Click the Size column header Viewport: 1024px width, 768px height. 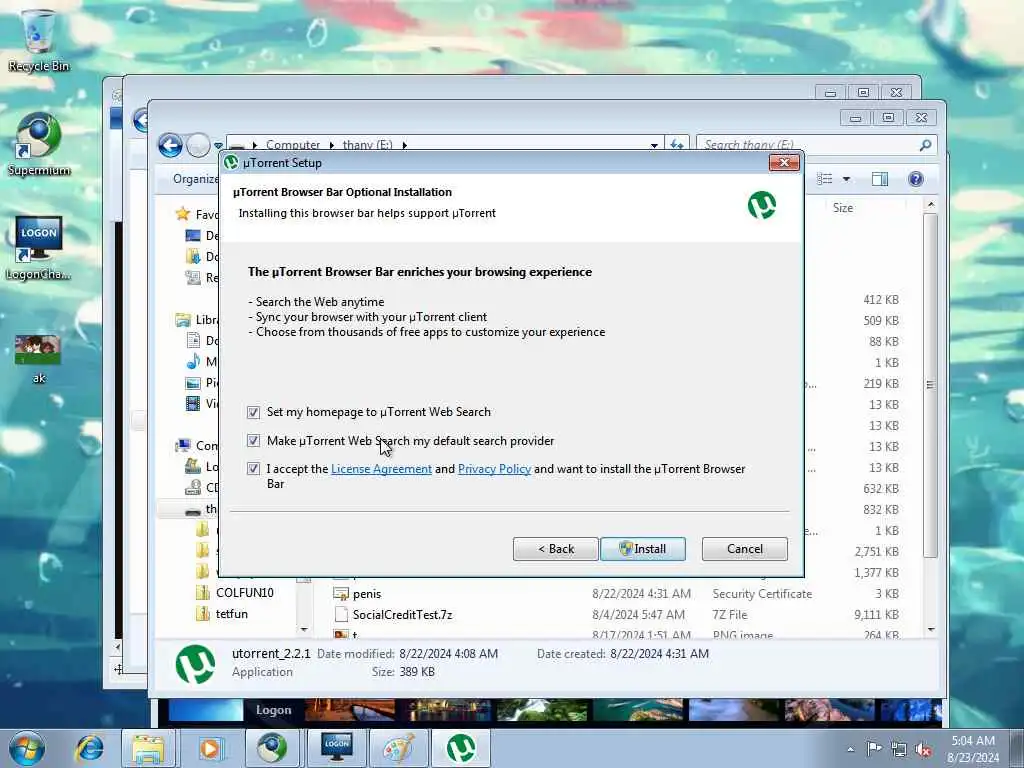point(842,208)
